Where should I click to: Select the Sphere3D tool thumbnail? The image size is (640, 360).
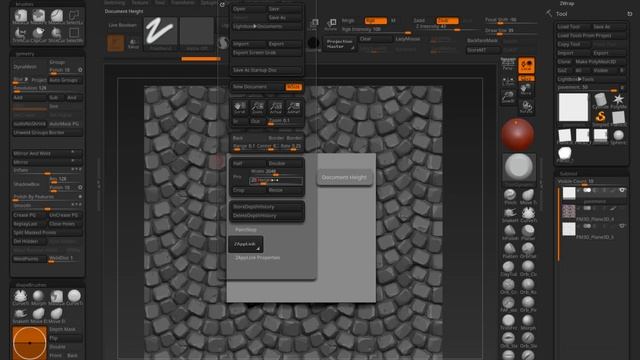[x=618, y=136]
